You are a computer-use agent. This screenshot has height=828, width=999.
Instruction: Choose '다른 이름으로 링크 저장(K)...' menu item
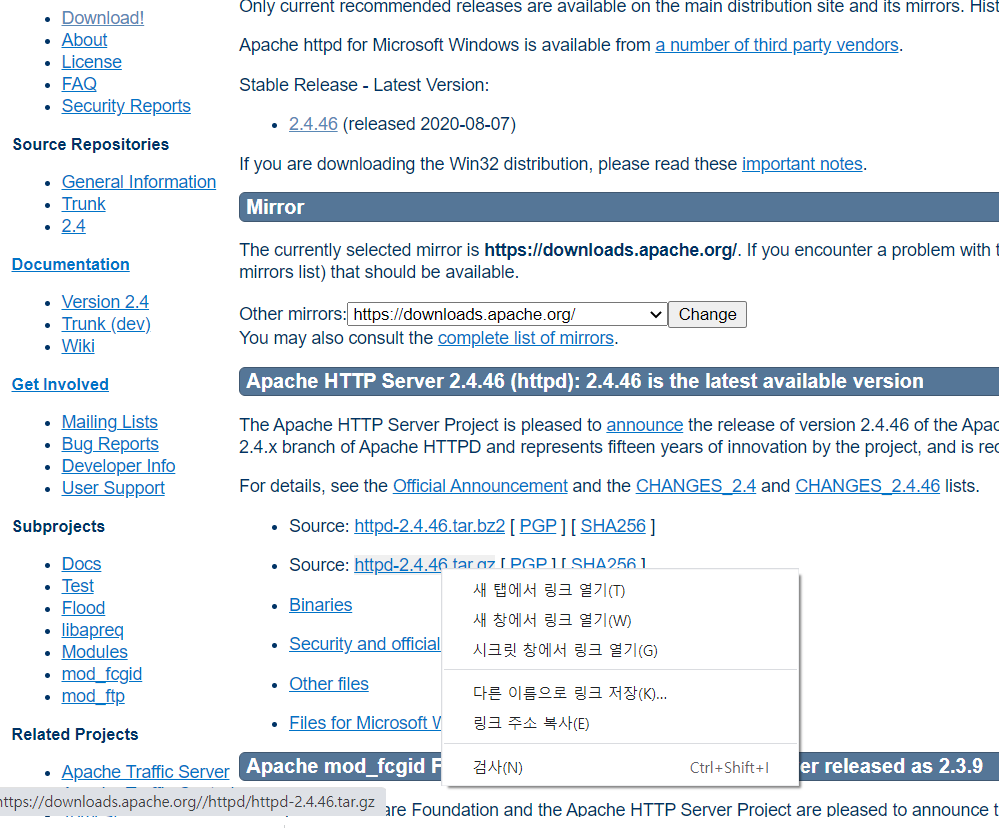621,693
